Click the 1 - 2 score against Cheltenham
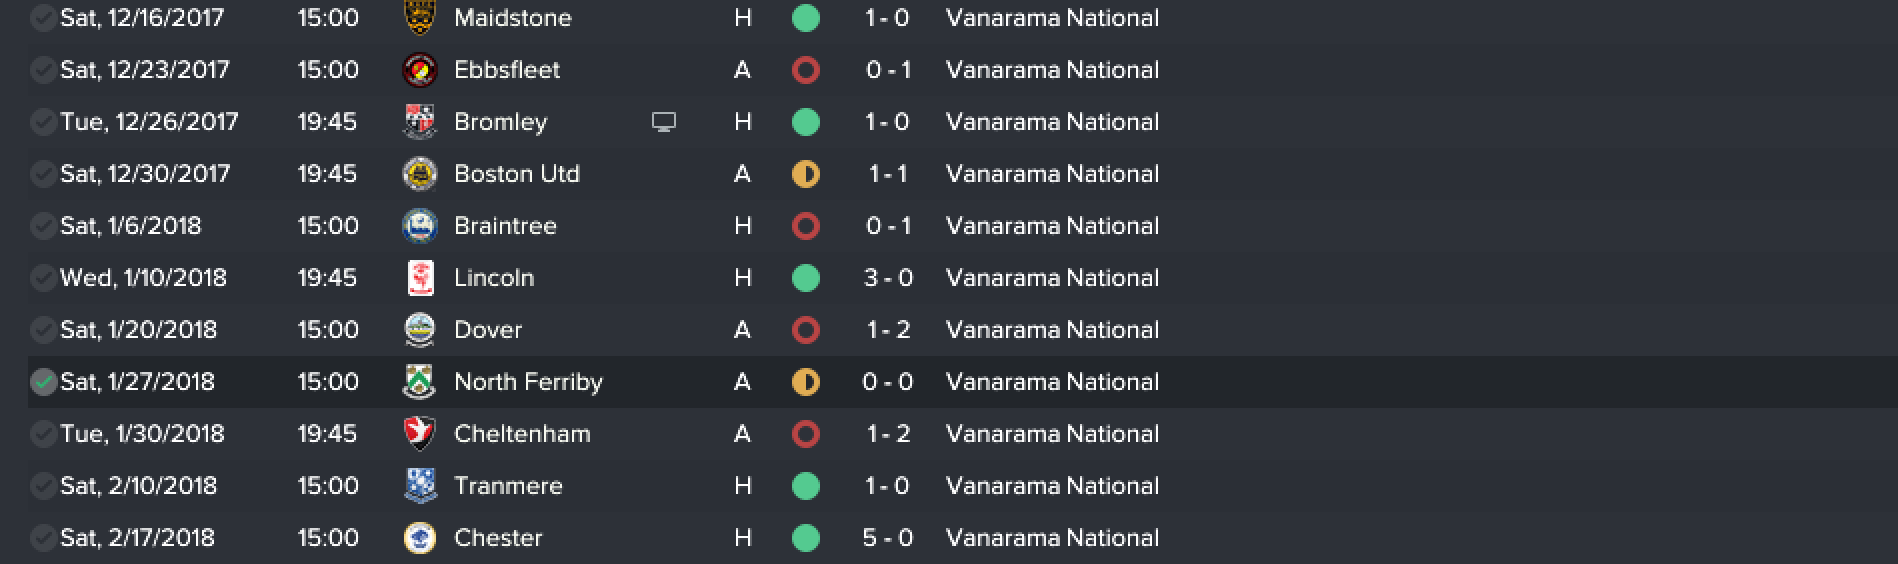This screenshot has width=1898, height=564. tap(888, 434)
